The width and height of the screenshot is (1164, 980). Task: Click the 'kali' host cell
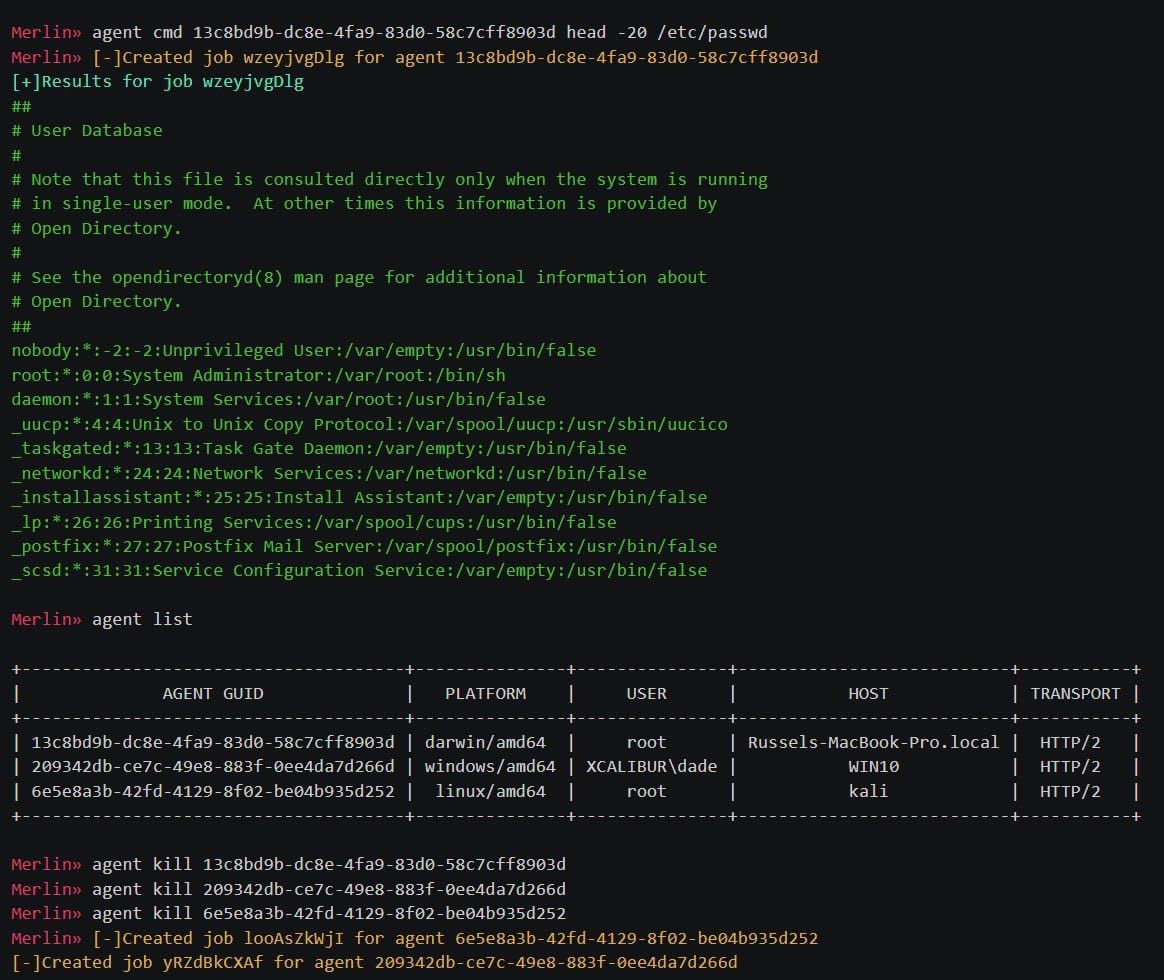click(x=869, y=791)
